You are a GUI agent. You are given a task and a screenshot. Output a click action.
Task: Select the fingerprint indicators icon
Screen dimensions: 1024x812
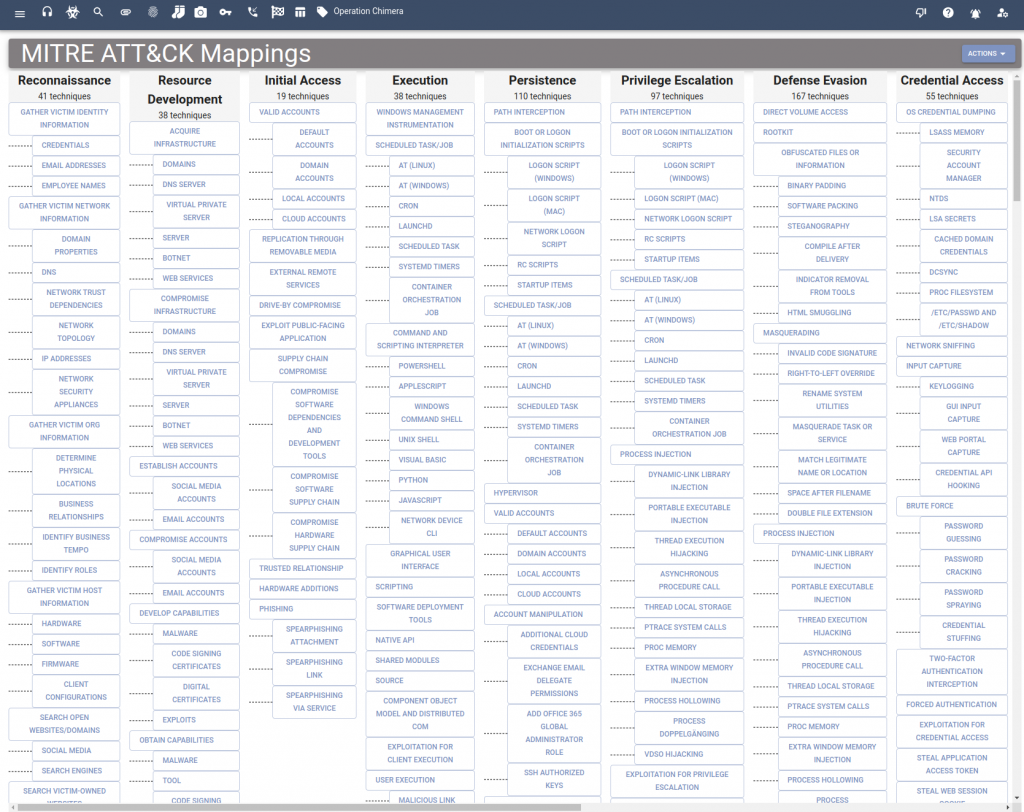[152, 14]
